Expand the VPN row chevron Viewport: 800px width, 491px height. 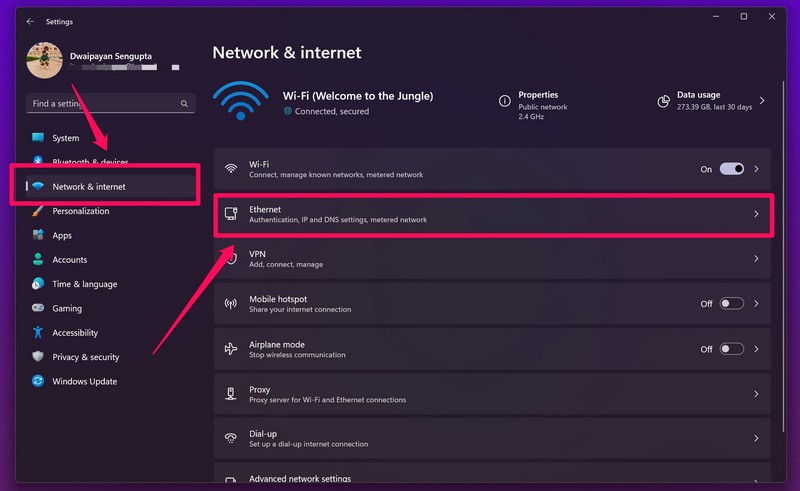pyautogui.click(x=756, y=259)
